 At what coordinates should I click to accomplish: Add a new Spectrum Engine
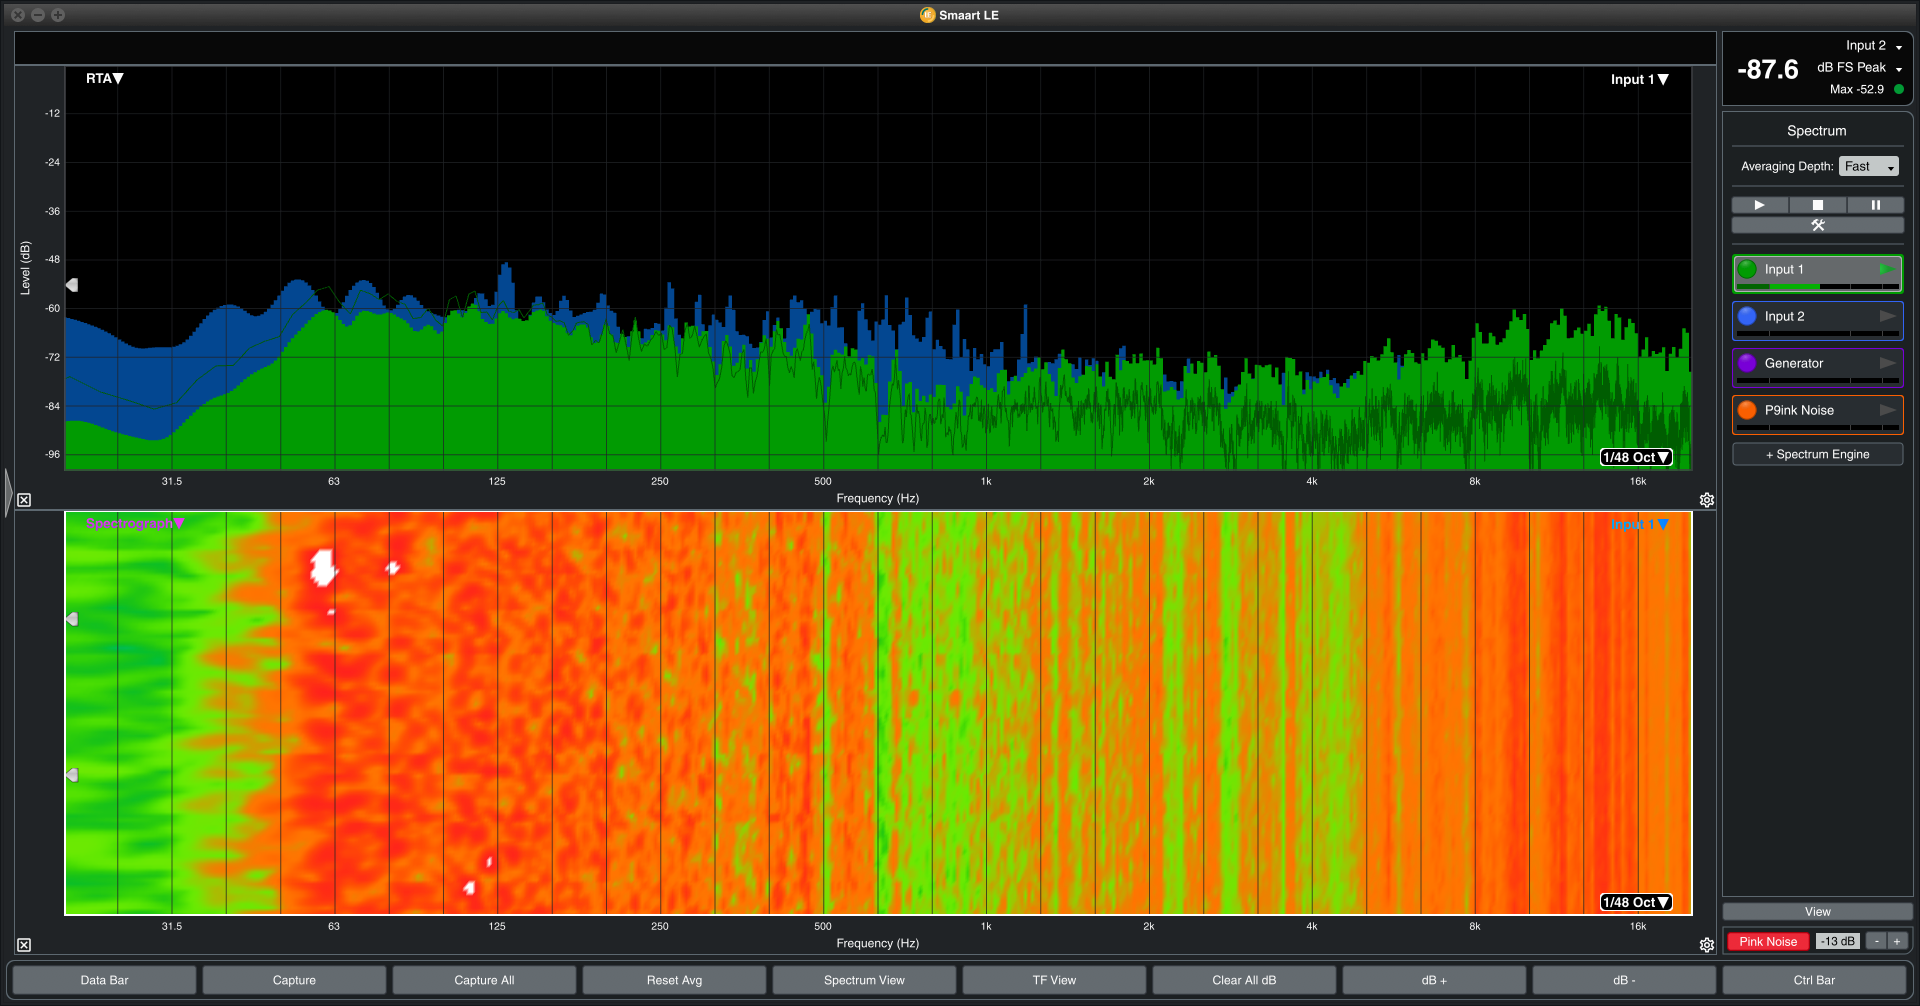(1817, 454)
